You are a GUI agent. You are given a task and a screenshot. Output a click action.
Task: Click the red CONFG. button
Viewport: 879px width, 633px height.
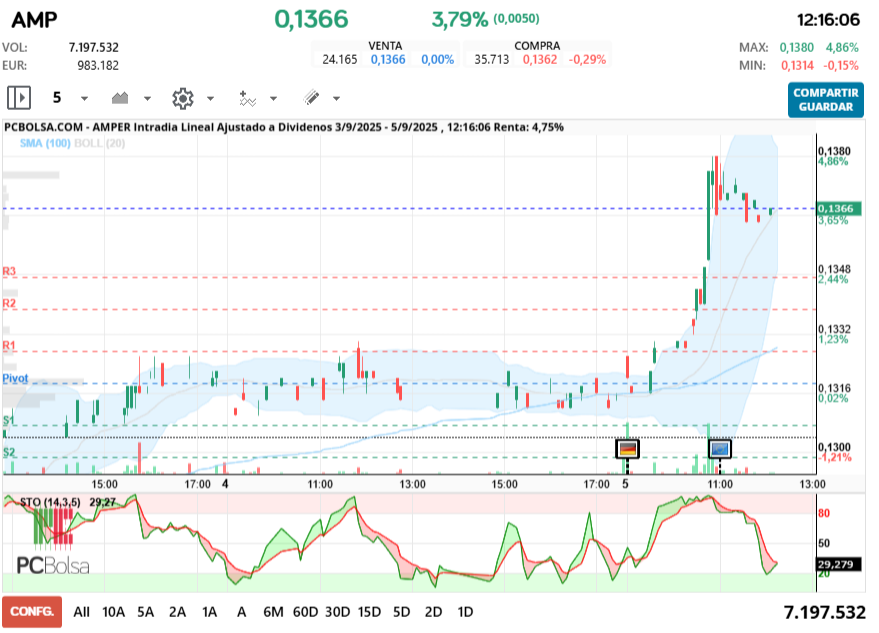(x=32, y=611)
